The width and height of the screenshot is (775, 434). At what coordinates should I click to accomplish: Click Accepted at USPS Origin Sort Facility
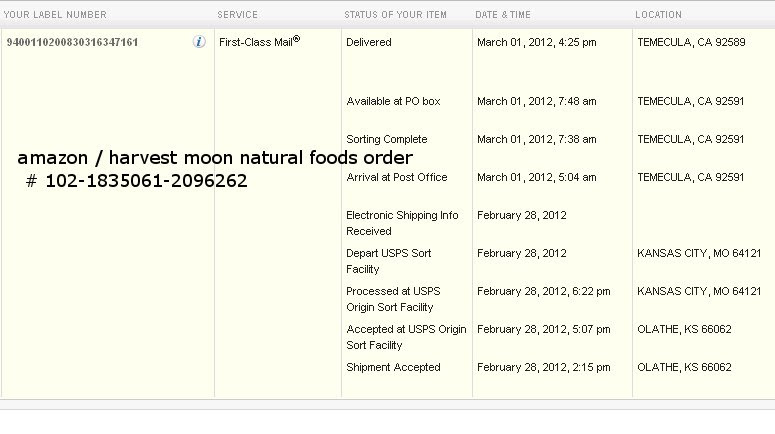click(x=406, y=337)
